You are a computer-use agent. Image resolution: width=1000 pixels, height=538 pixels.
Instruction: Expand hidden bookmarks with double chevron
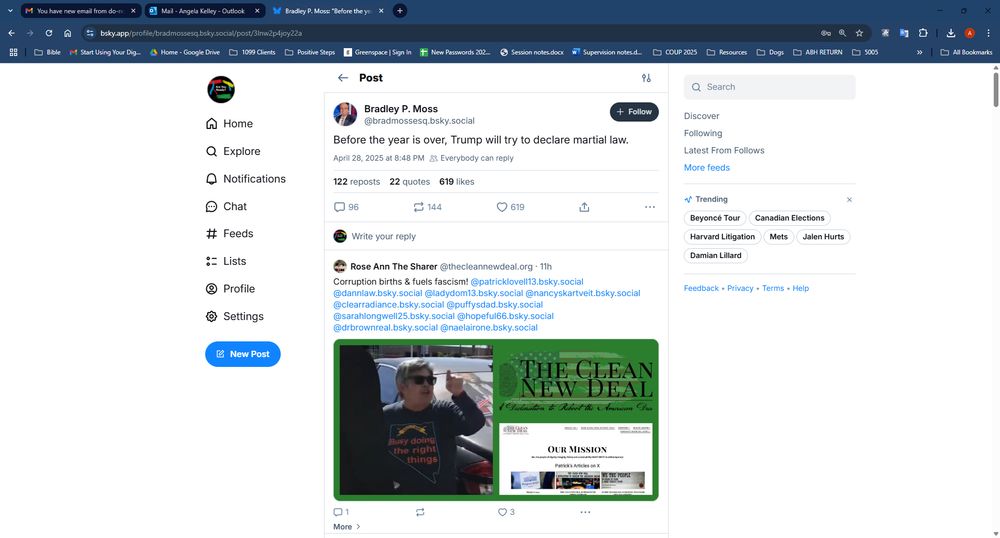point(920,52)
